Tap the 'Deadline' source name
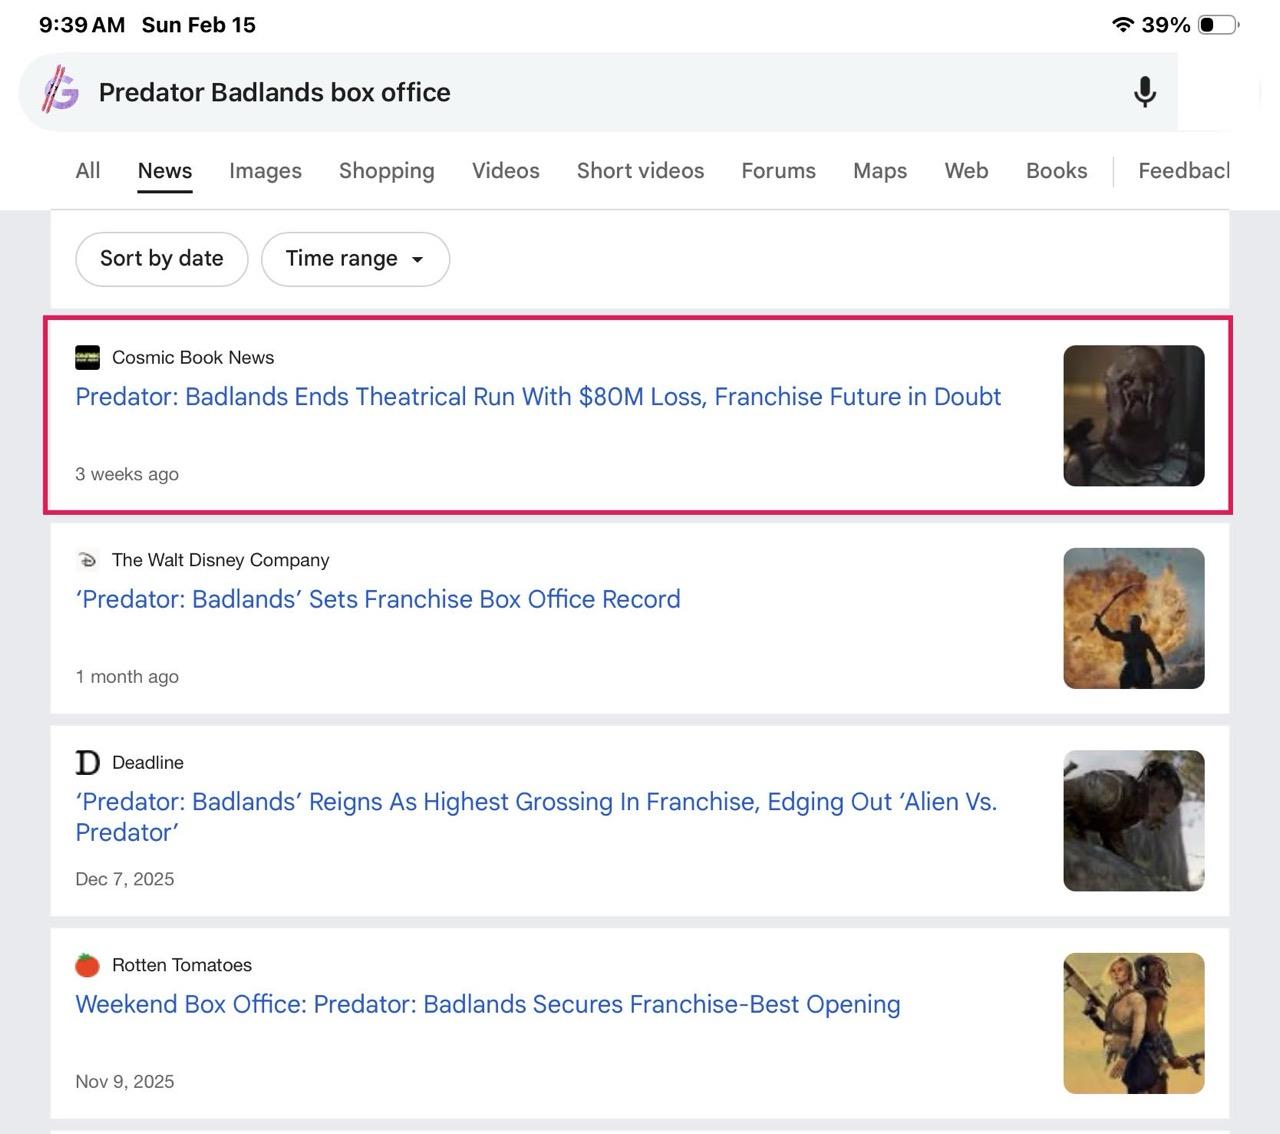This screenshot has height=1134, width=1280. tap(148, 762)
